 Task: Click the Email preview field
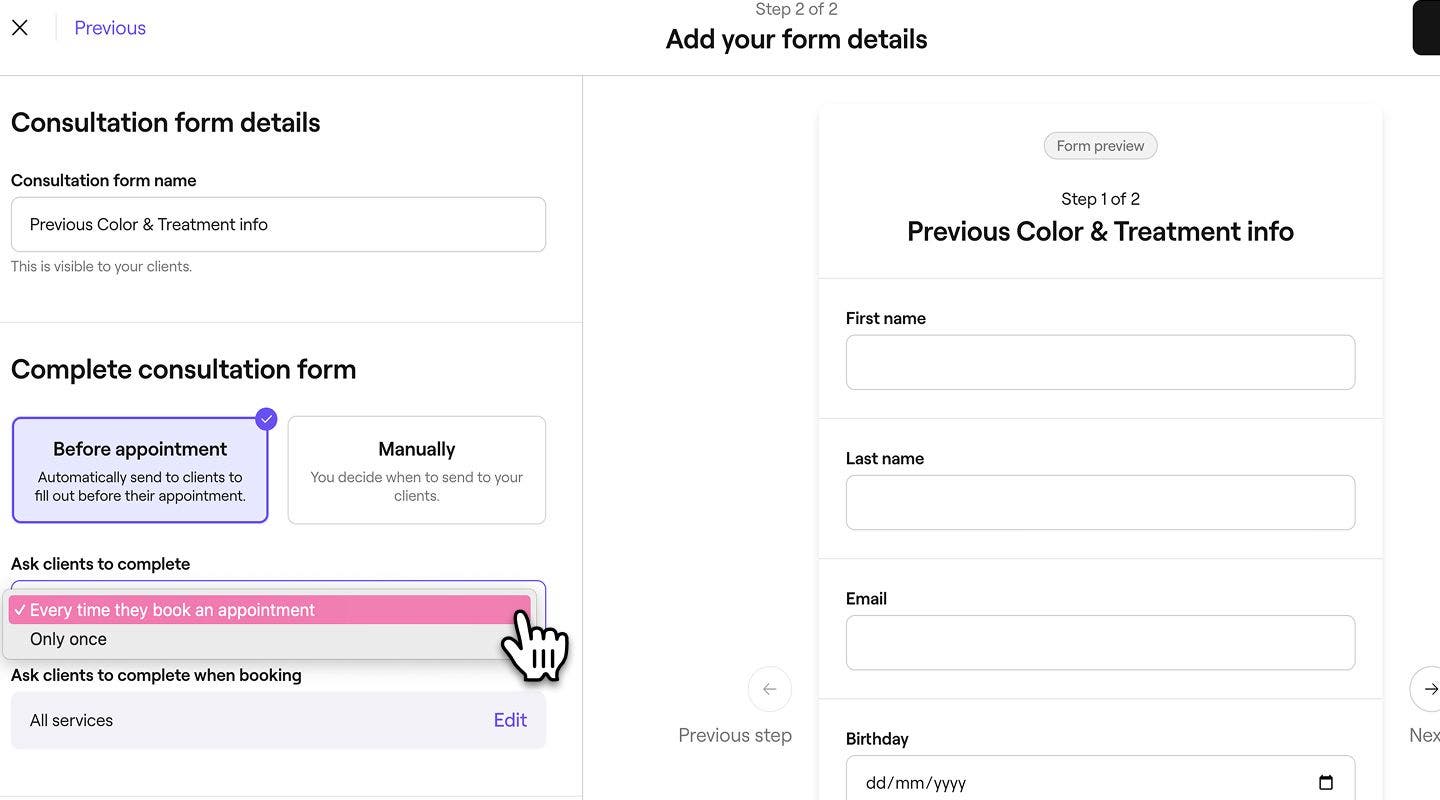coord(1100,642)
